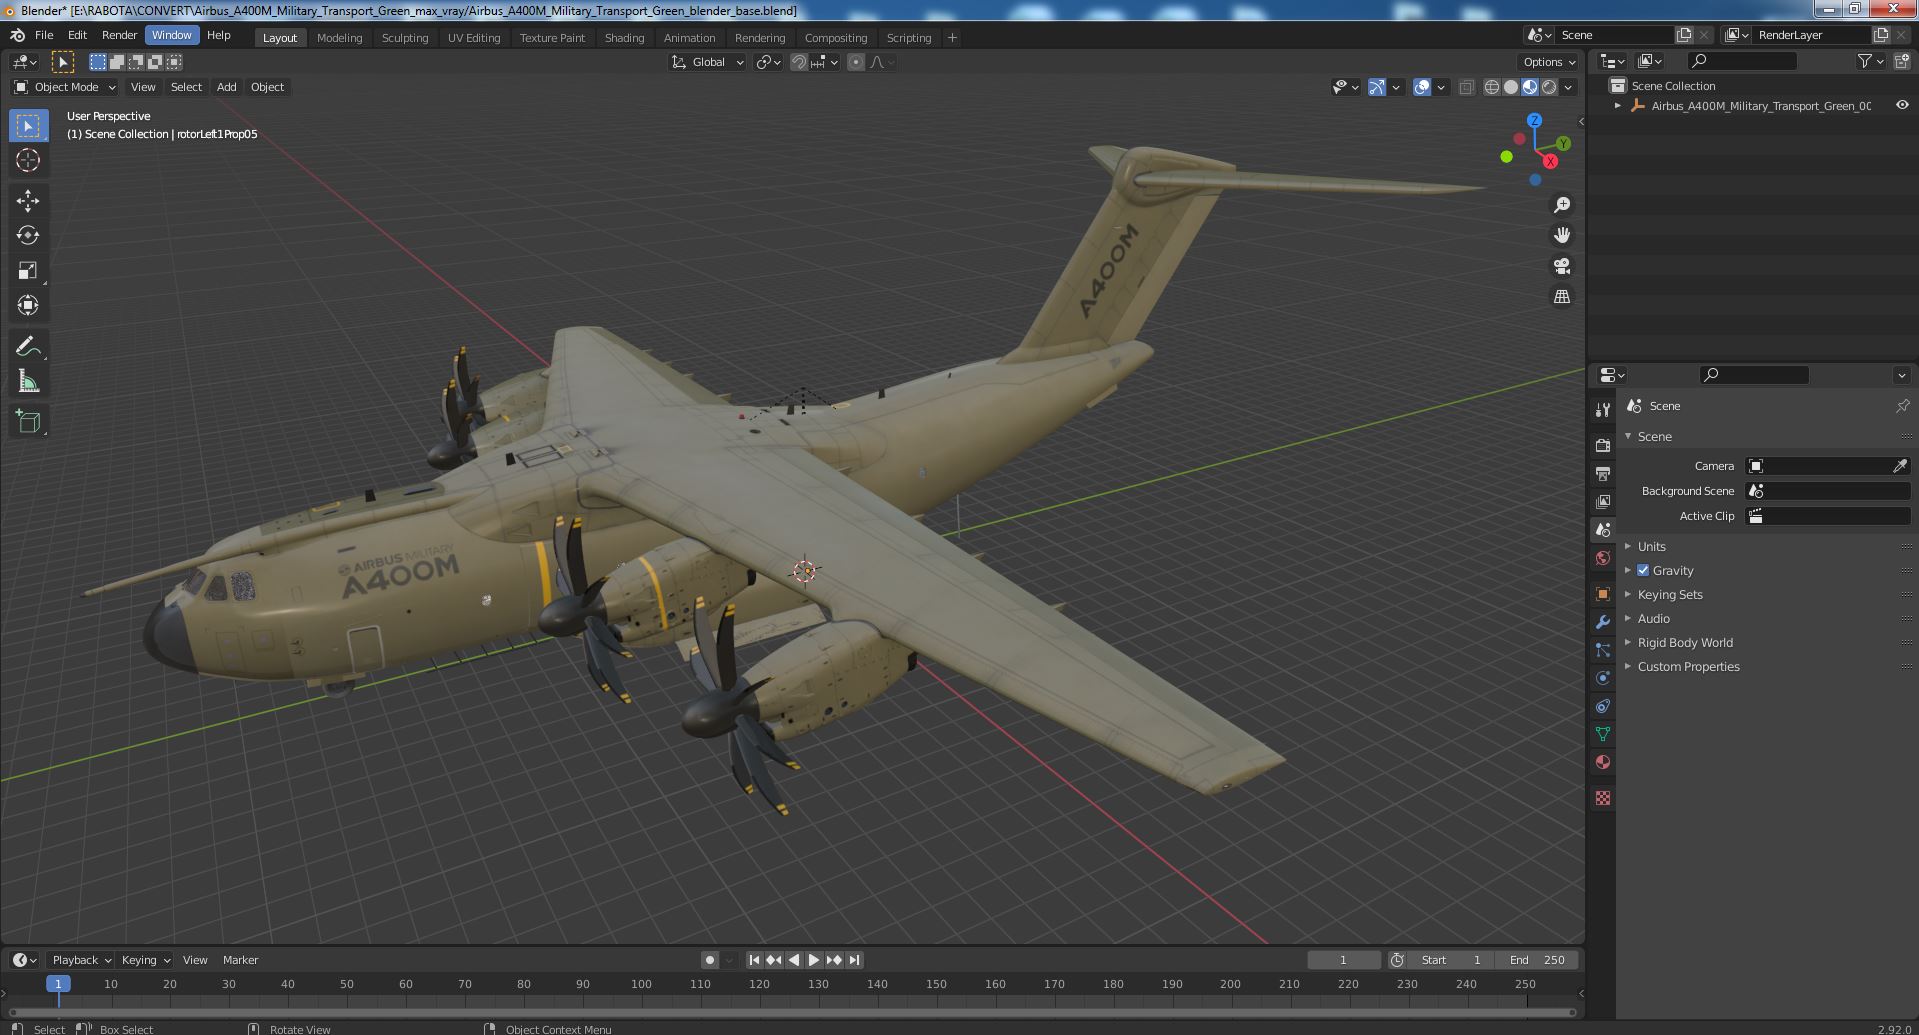Select the Transform tool
Screen dimensions: 1919x1035
point(28,305)
